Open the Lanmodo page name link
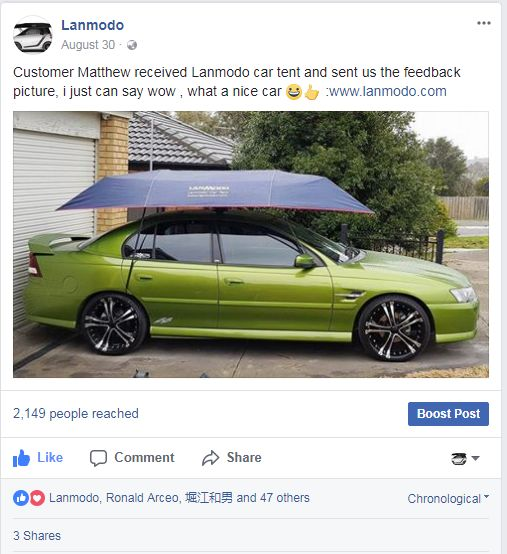 pyautogui.click(x=93, y=25)
